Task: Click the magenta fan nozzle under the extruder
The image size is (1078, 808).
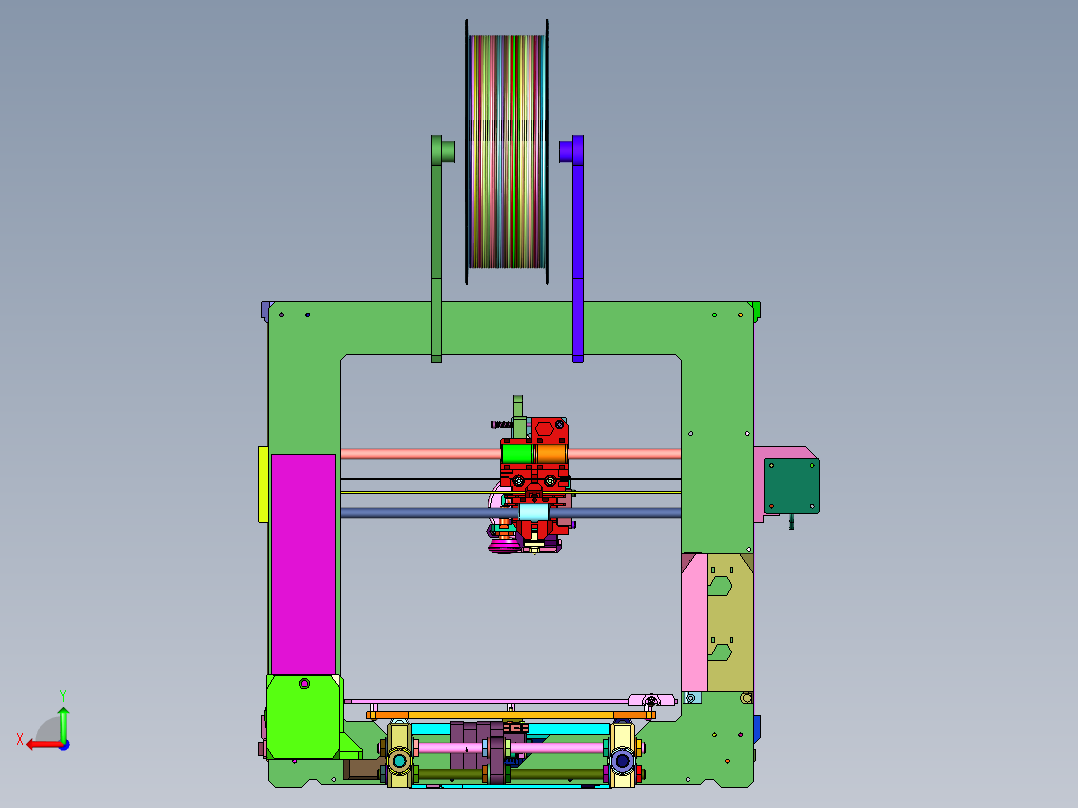Action: pyautogui.click(x=504, y=547)
